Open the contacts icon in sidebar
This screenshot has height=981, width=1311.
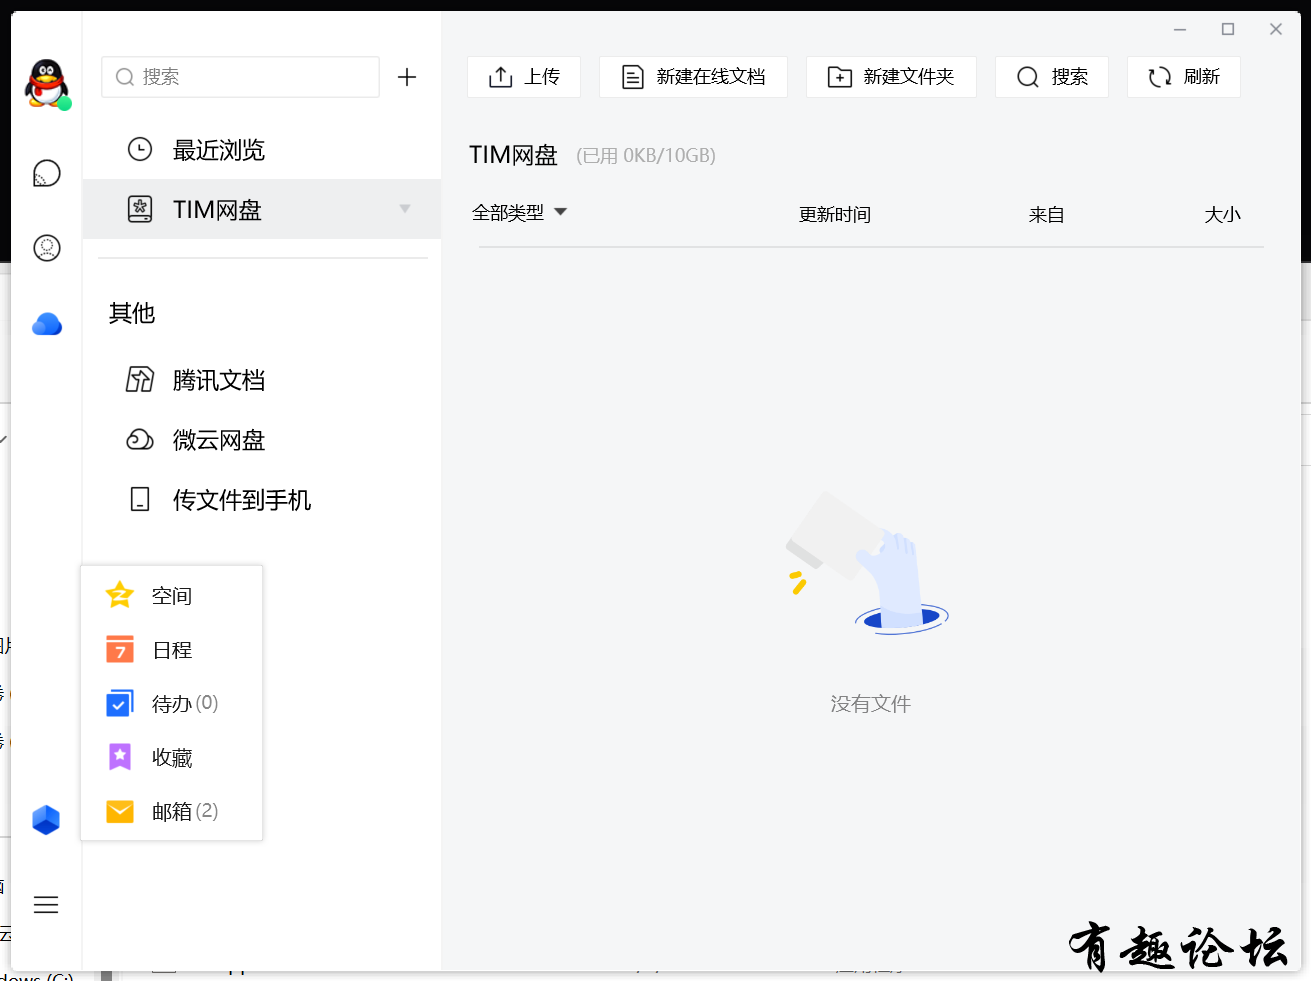(x=47, y=248)
